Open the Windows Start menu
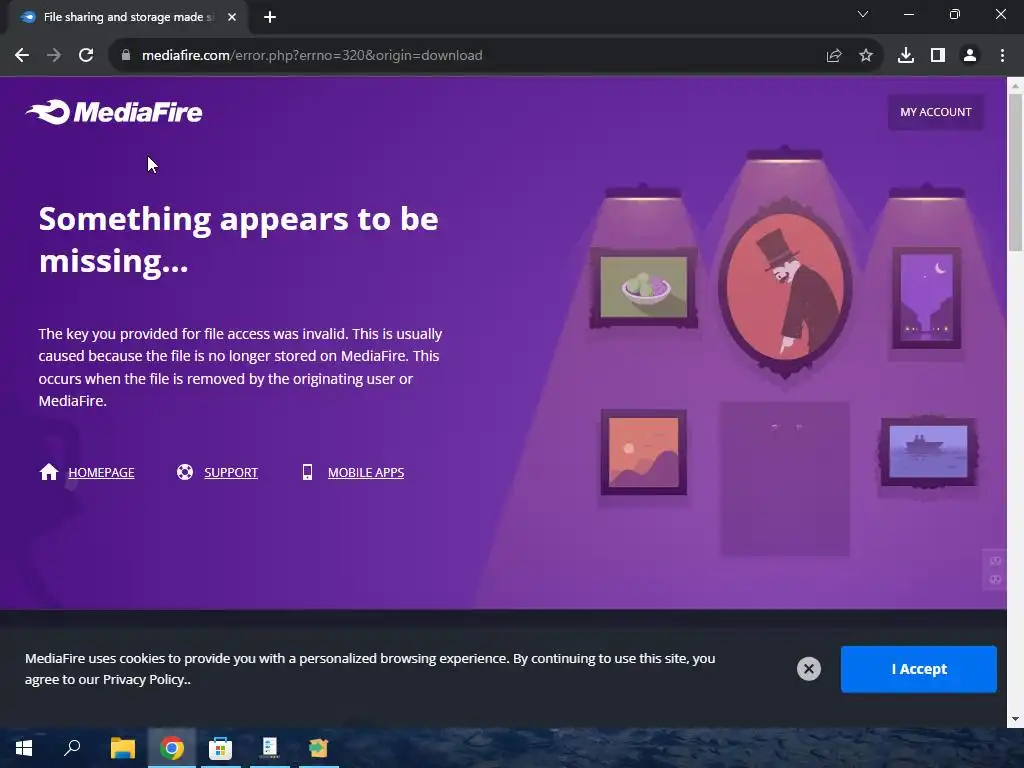1024x768 pixels. click(x=24, y=748)
